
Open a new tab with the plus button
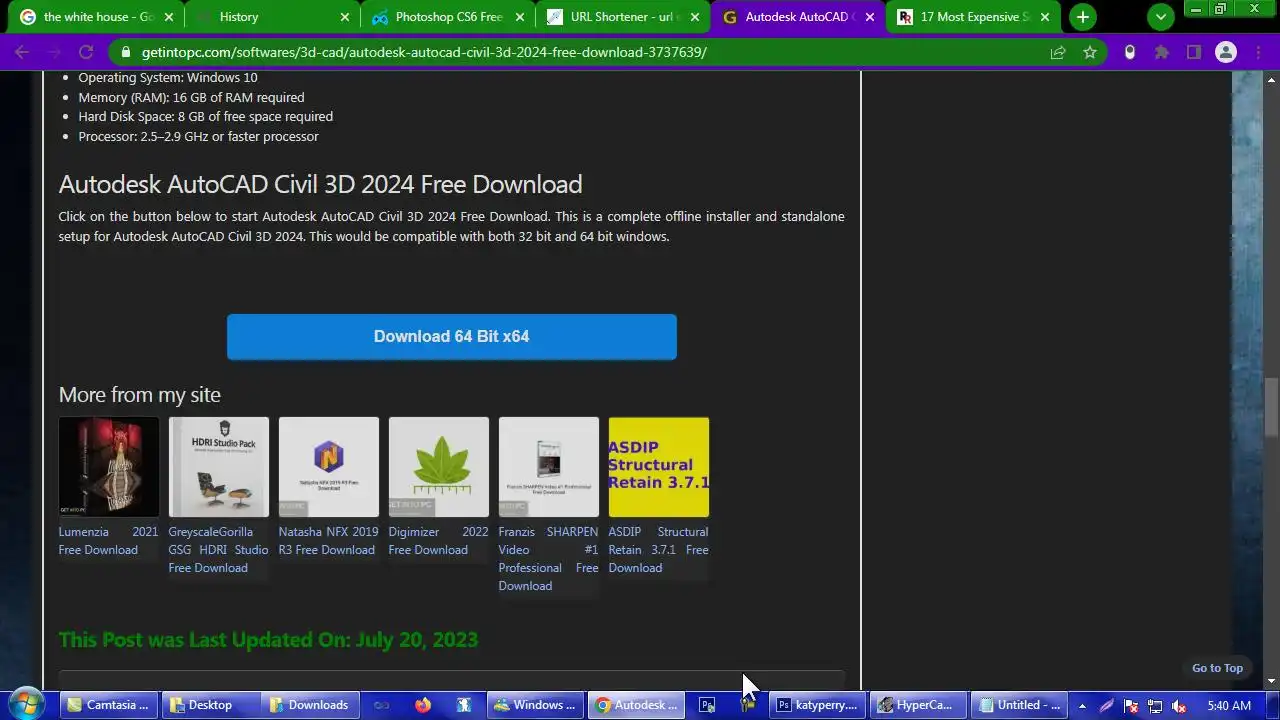tap(1083, 17)
